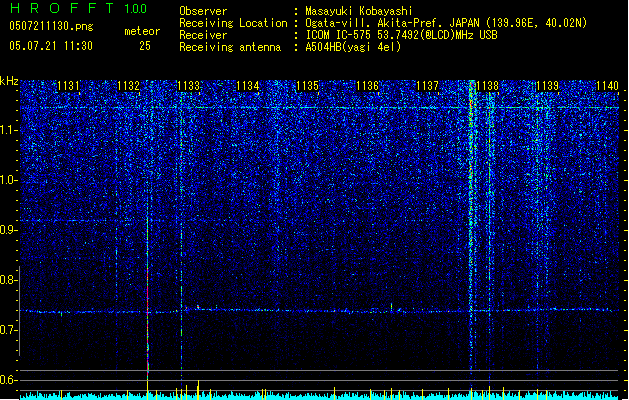The image size is (629, 400).
Task: Click the 1134 time marker
Action: 248,86
